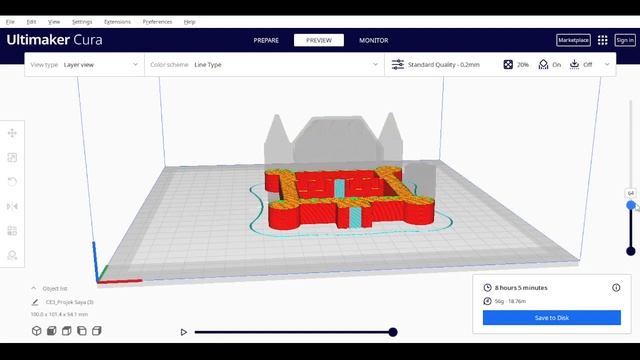The width and height of the screenshot is (640, 360).
Task: Click the print settings sliders icon
Action: pyautogui.click(x=398, y=64)
